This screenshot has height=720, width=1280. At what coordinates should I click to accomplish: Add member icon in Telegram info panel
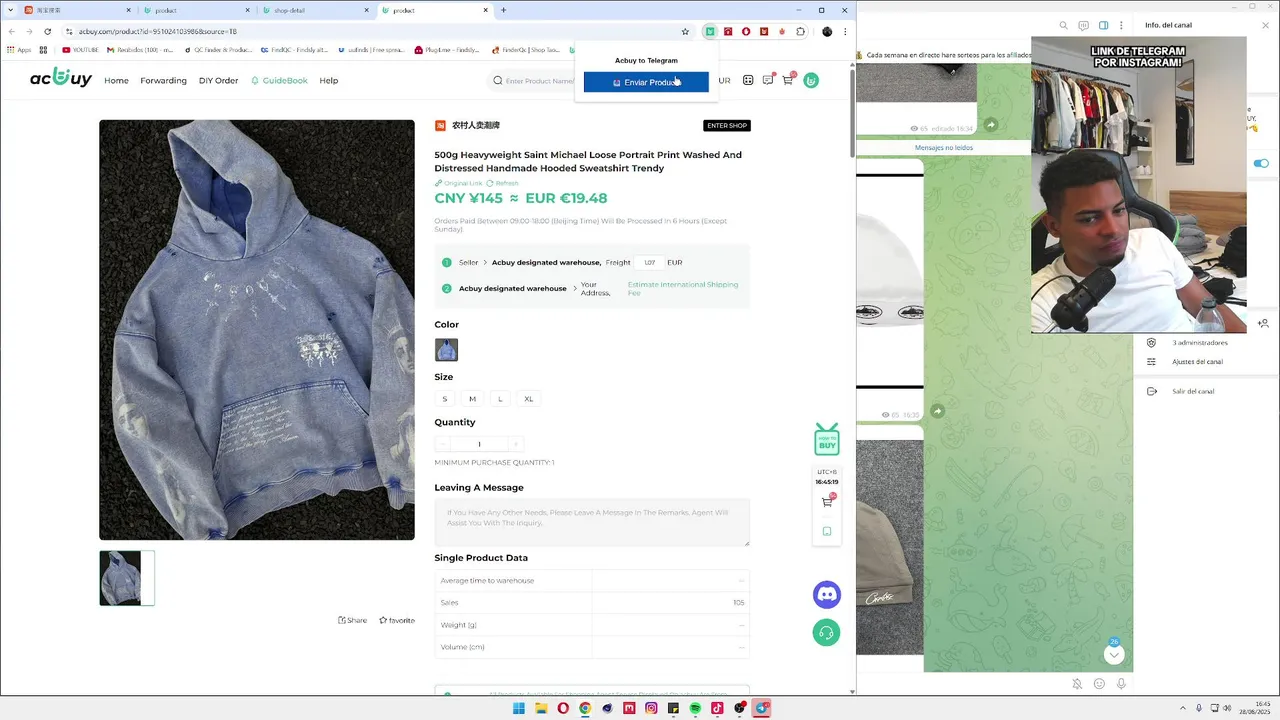[1264, 323]
